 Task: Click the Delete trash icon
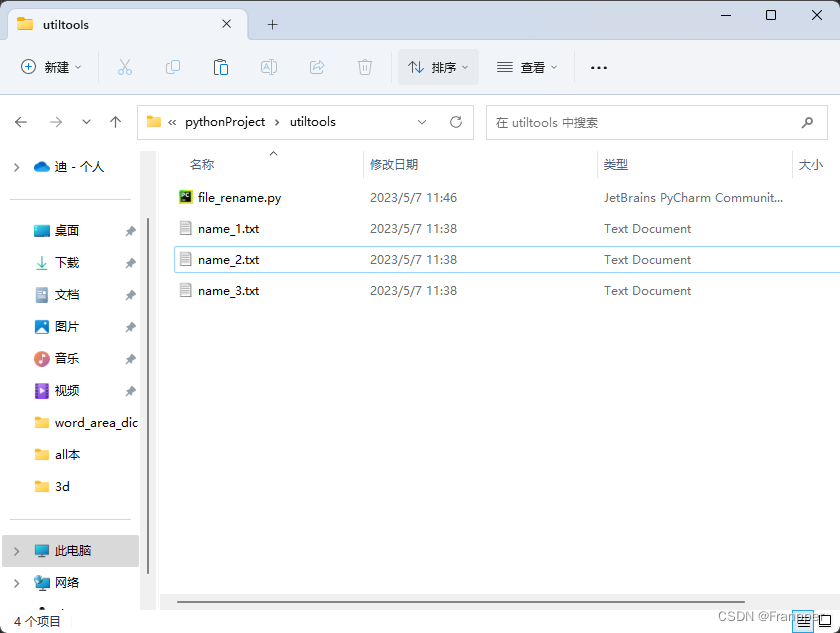[364, 67]
